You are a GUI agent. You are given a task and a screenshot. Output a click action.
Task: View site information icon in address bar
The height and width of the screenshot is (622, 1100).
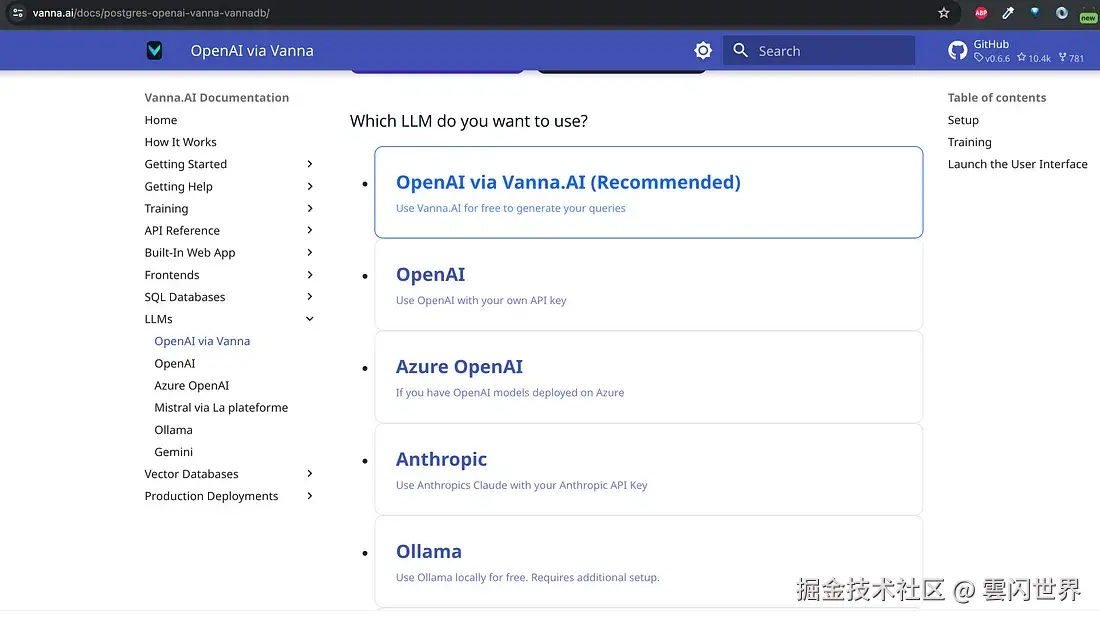pyautogui.click(x=17, y=13)
